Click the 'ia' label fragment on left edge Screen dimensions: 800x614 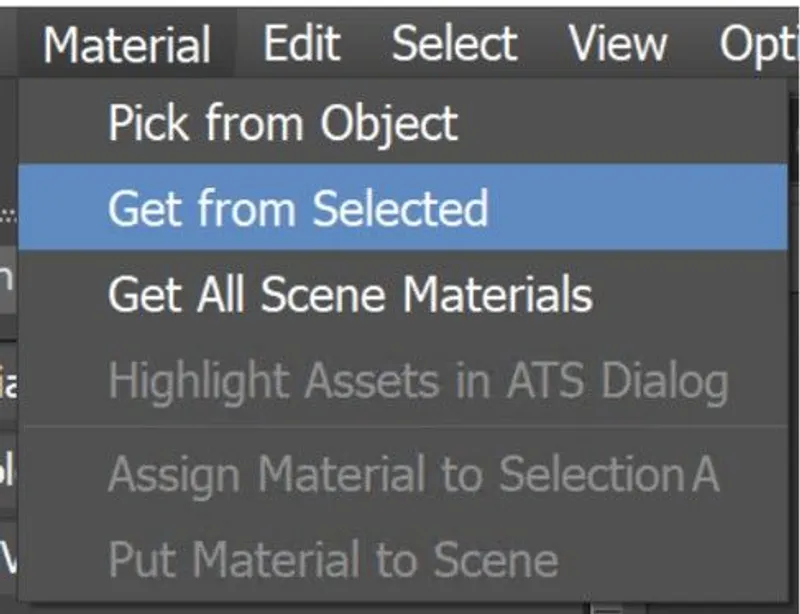click(6, 384)
